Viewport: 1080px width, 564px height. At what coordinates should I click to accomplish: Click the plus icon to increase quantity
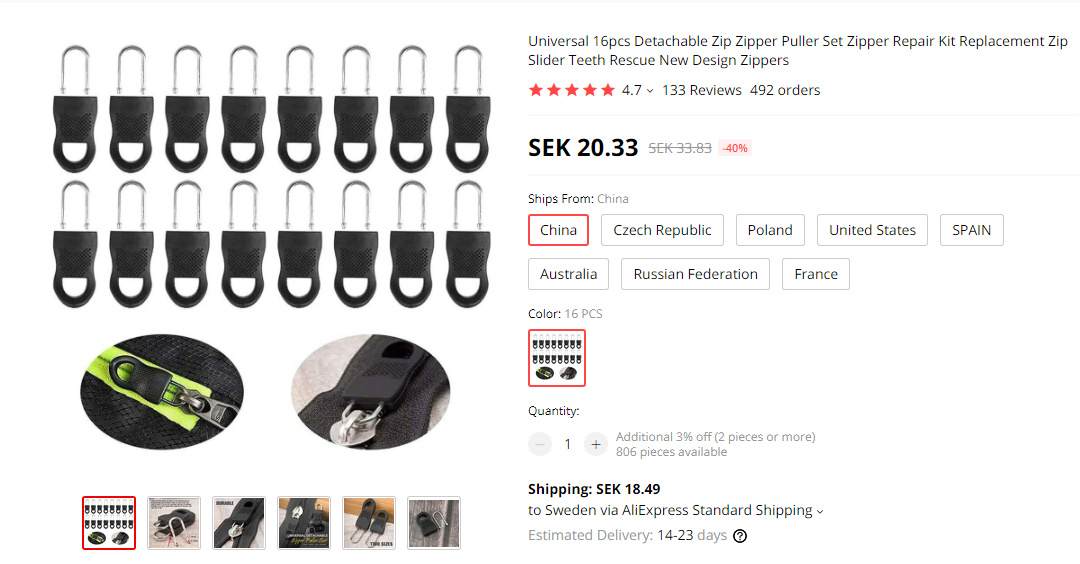pos(596,444)
